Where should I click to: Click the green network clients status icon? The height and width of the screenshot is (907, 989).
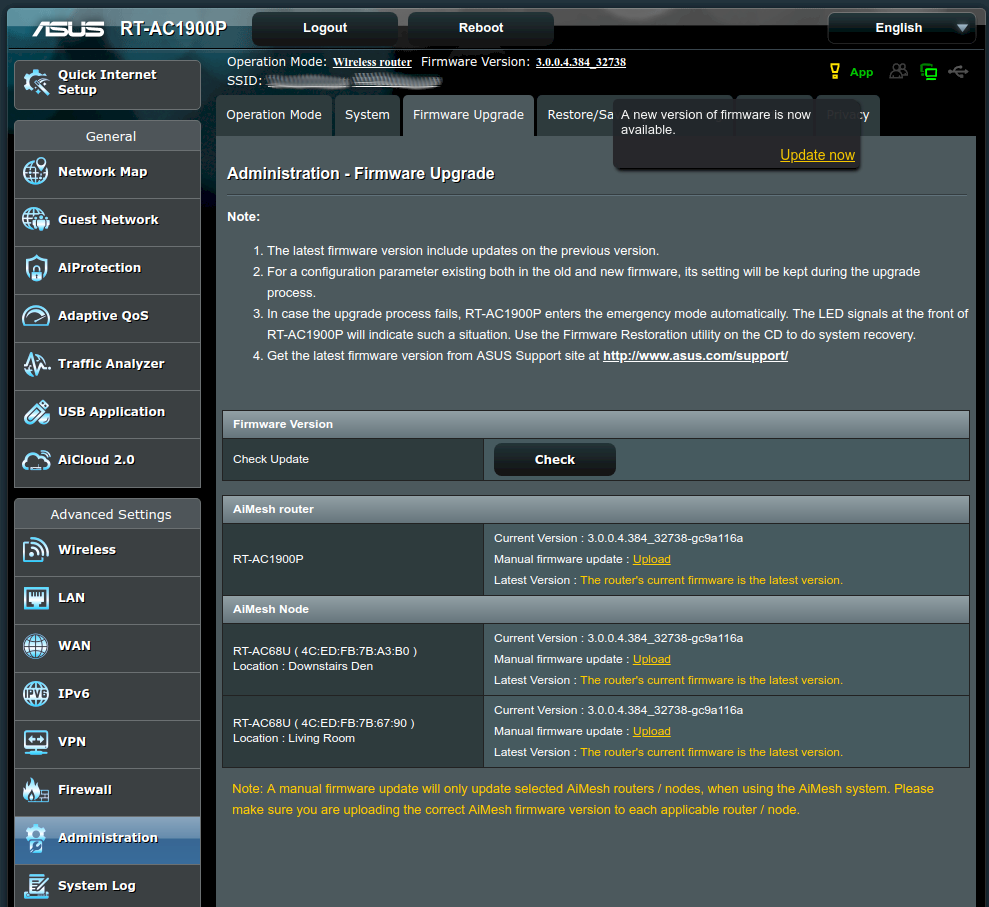[928, 72]
